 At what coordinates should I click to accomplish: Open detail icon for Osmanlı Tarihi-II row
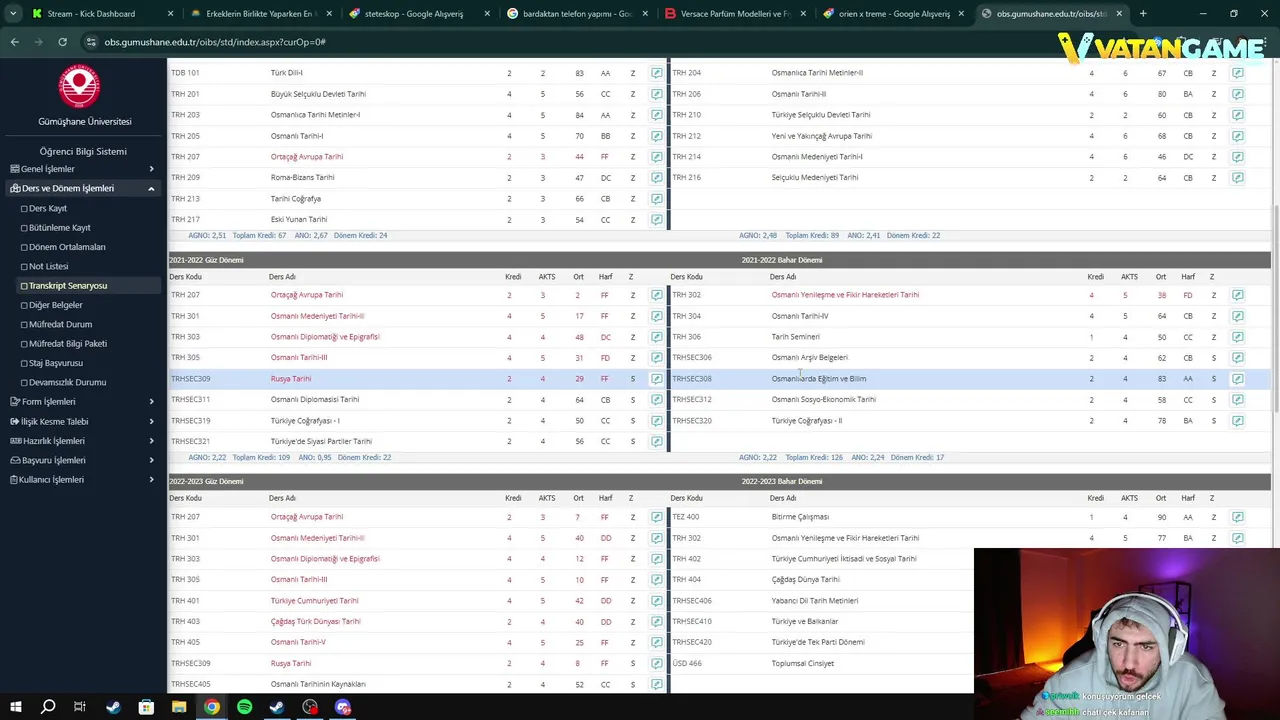[1237, 94]
